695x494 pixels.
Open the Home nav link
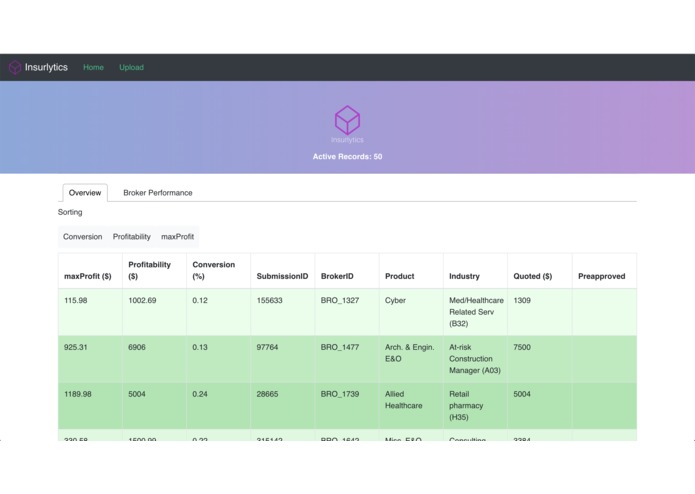[93, 67]
